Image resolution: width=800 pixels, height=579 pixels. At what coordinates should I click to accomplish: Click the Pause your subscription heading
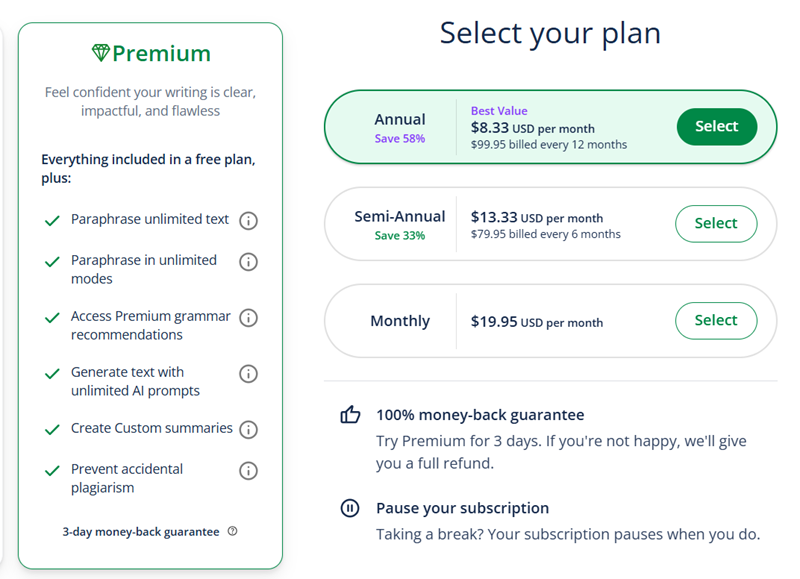click(462, 508)
